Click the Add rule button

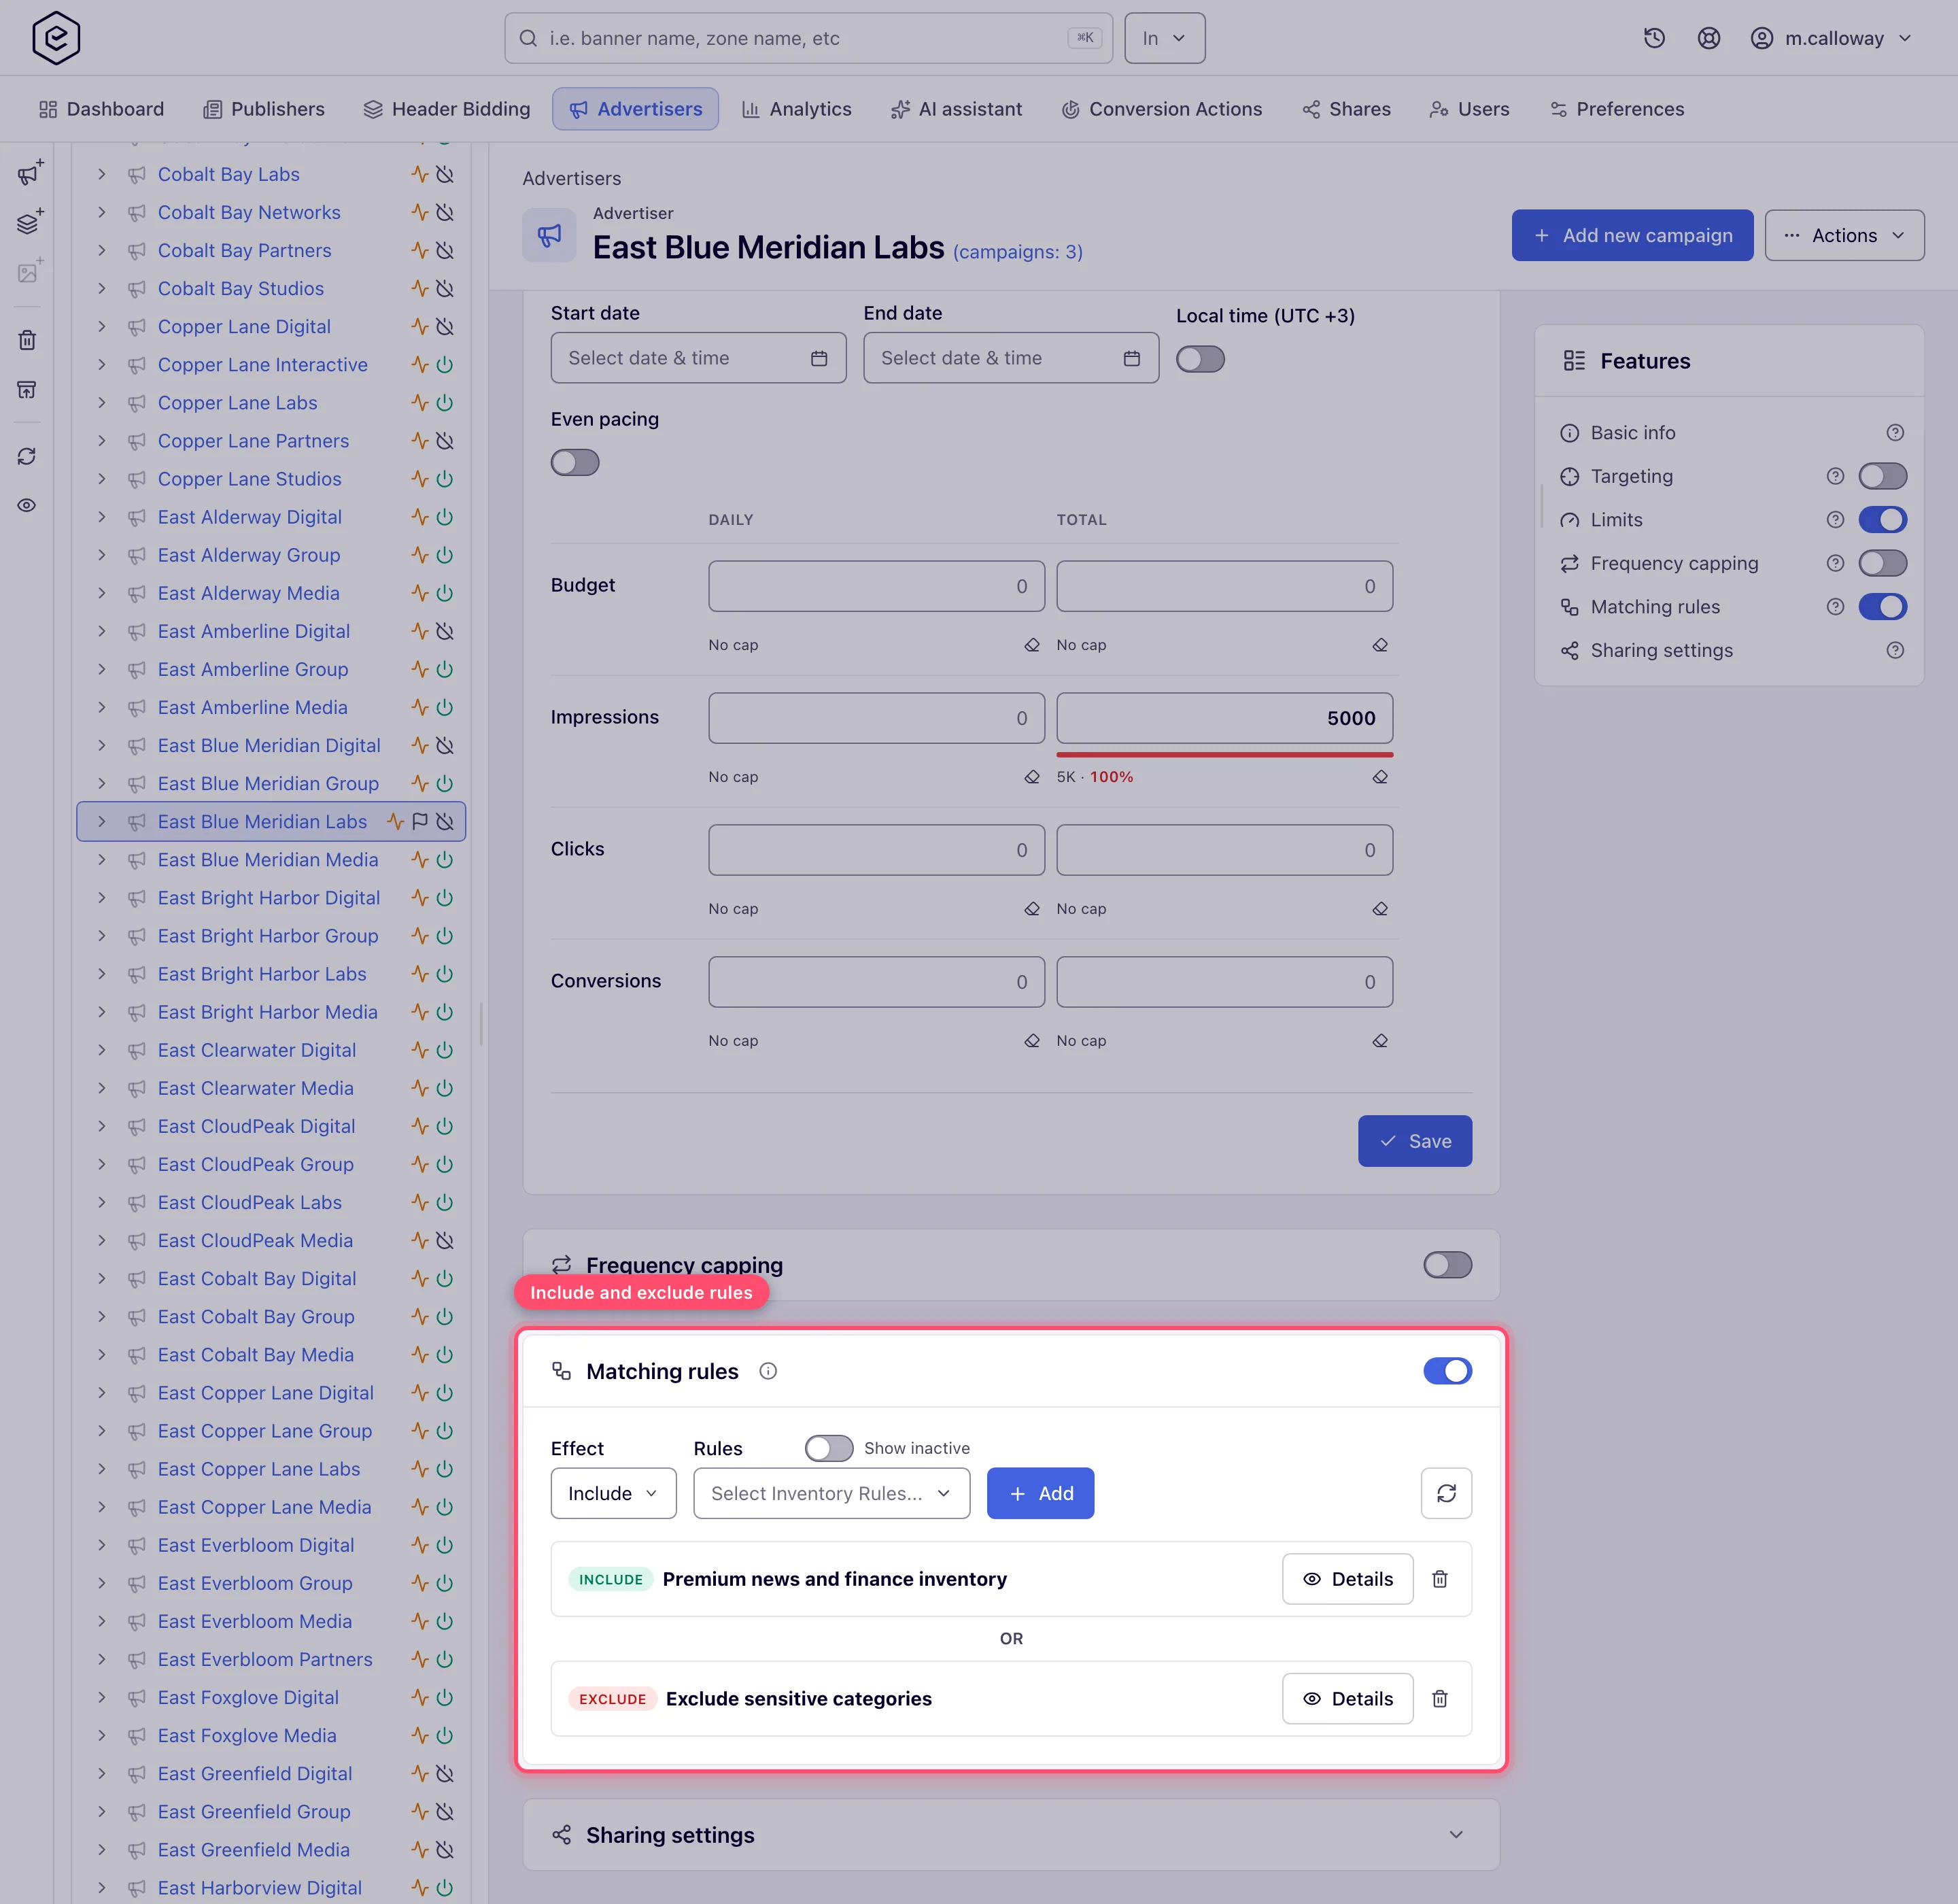[x=1040, y=1493]
